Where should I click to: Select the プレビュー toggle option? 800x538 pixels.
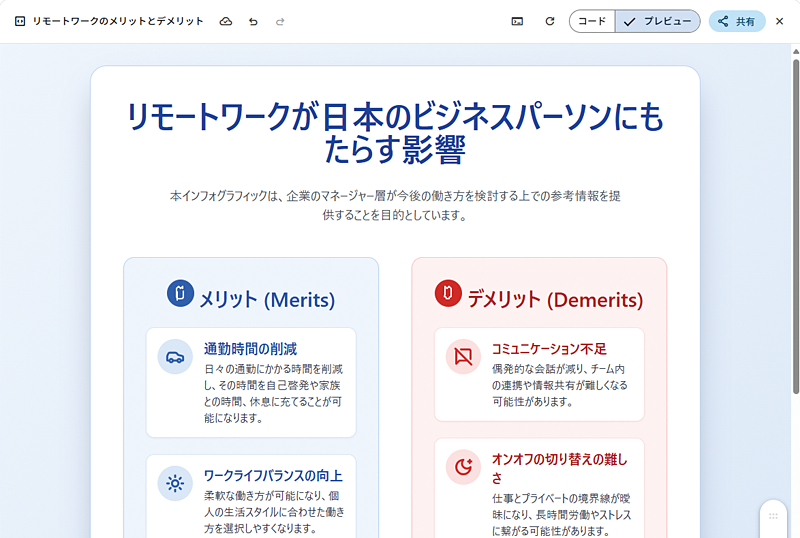click(x=658, y=21)
